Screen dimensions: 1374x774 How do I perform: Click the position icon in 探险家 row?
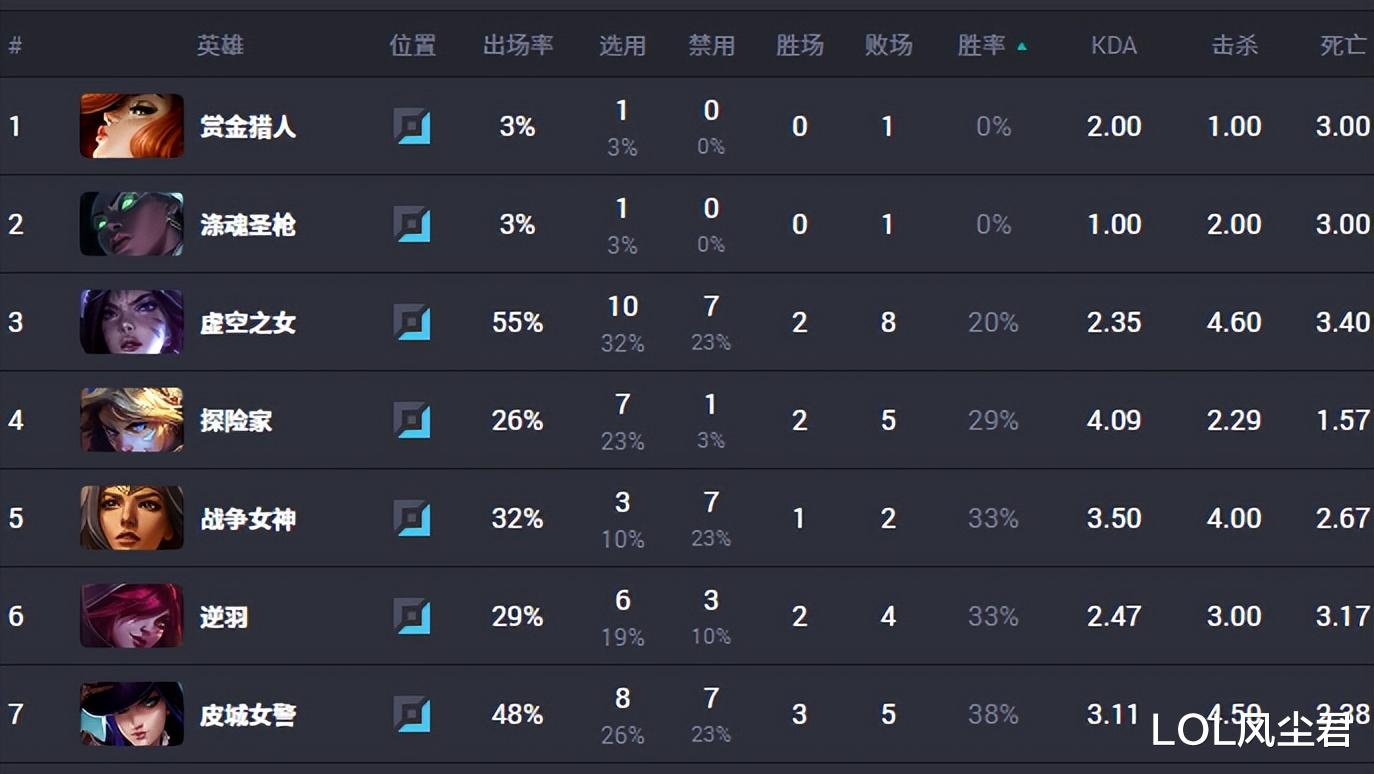point(412,421)
